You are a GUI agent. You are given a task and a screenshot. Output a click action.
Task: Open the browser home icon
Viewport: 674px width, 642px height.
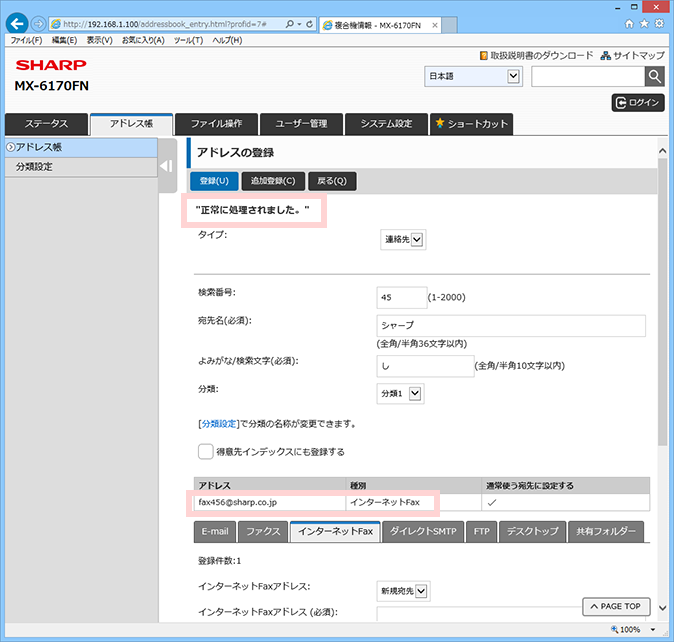(629, 24)
